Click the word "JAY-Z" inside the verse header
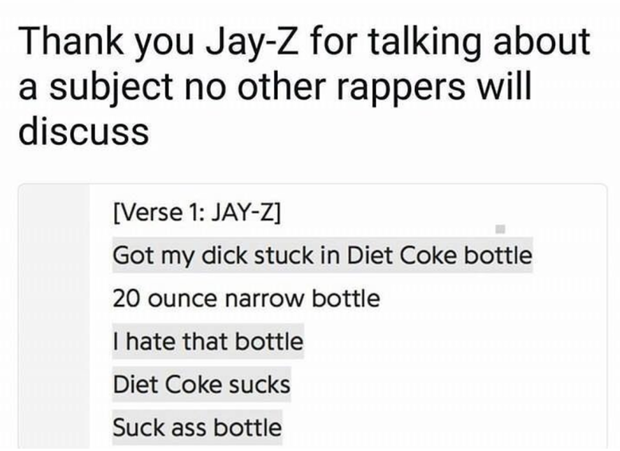 pos(243,213)
